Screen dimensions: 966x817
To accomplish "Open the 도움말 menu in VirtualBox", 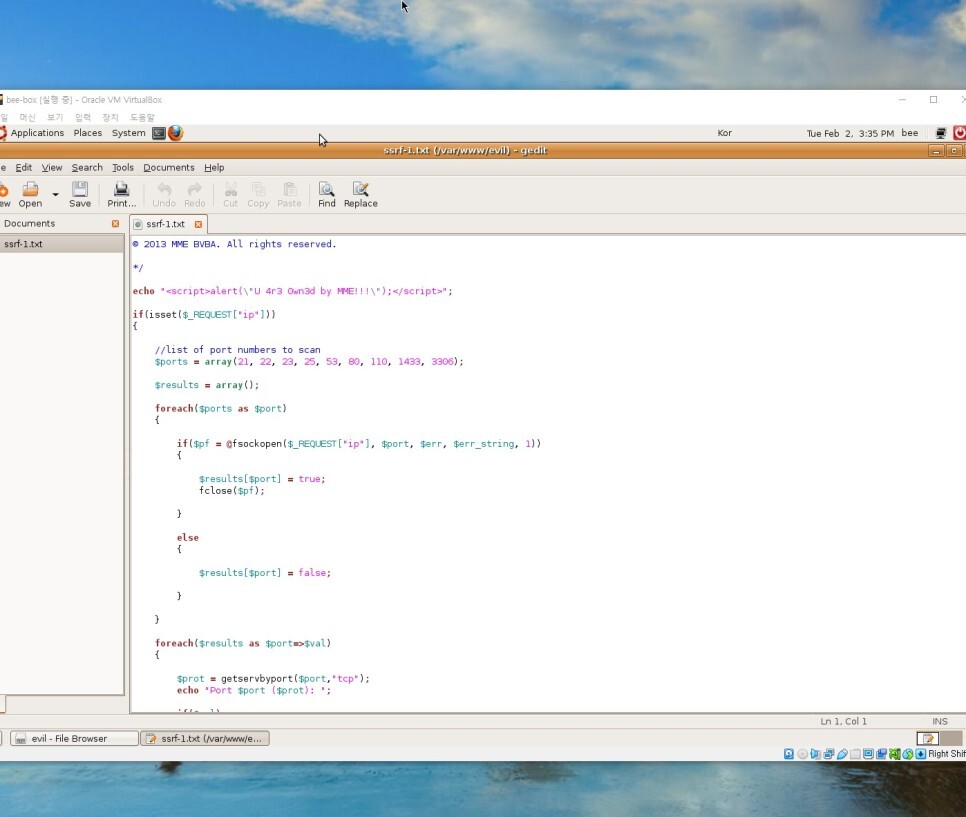I will (x=142, y=117).
